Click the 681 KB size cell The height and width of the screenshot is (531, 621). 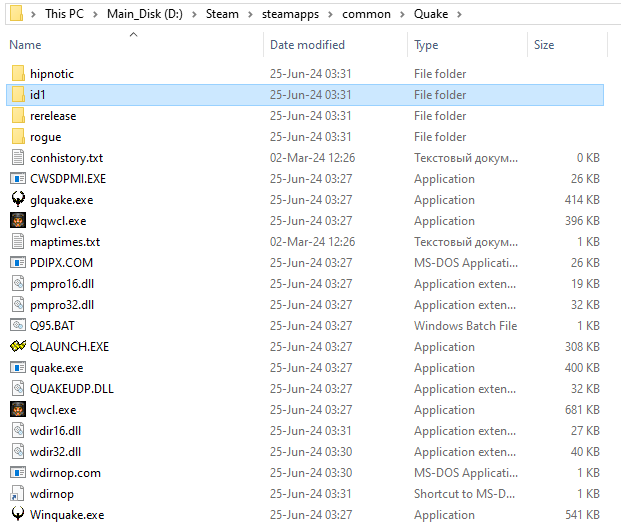582,410
